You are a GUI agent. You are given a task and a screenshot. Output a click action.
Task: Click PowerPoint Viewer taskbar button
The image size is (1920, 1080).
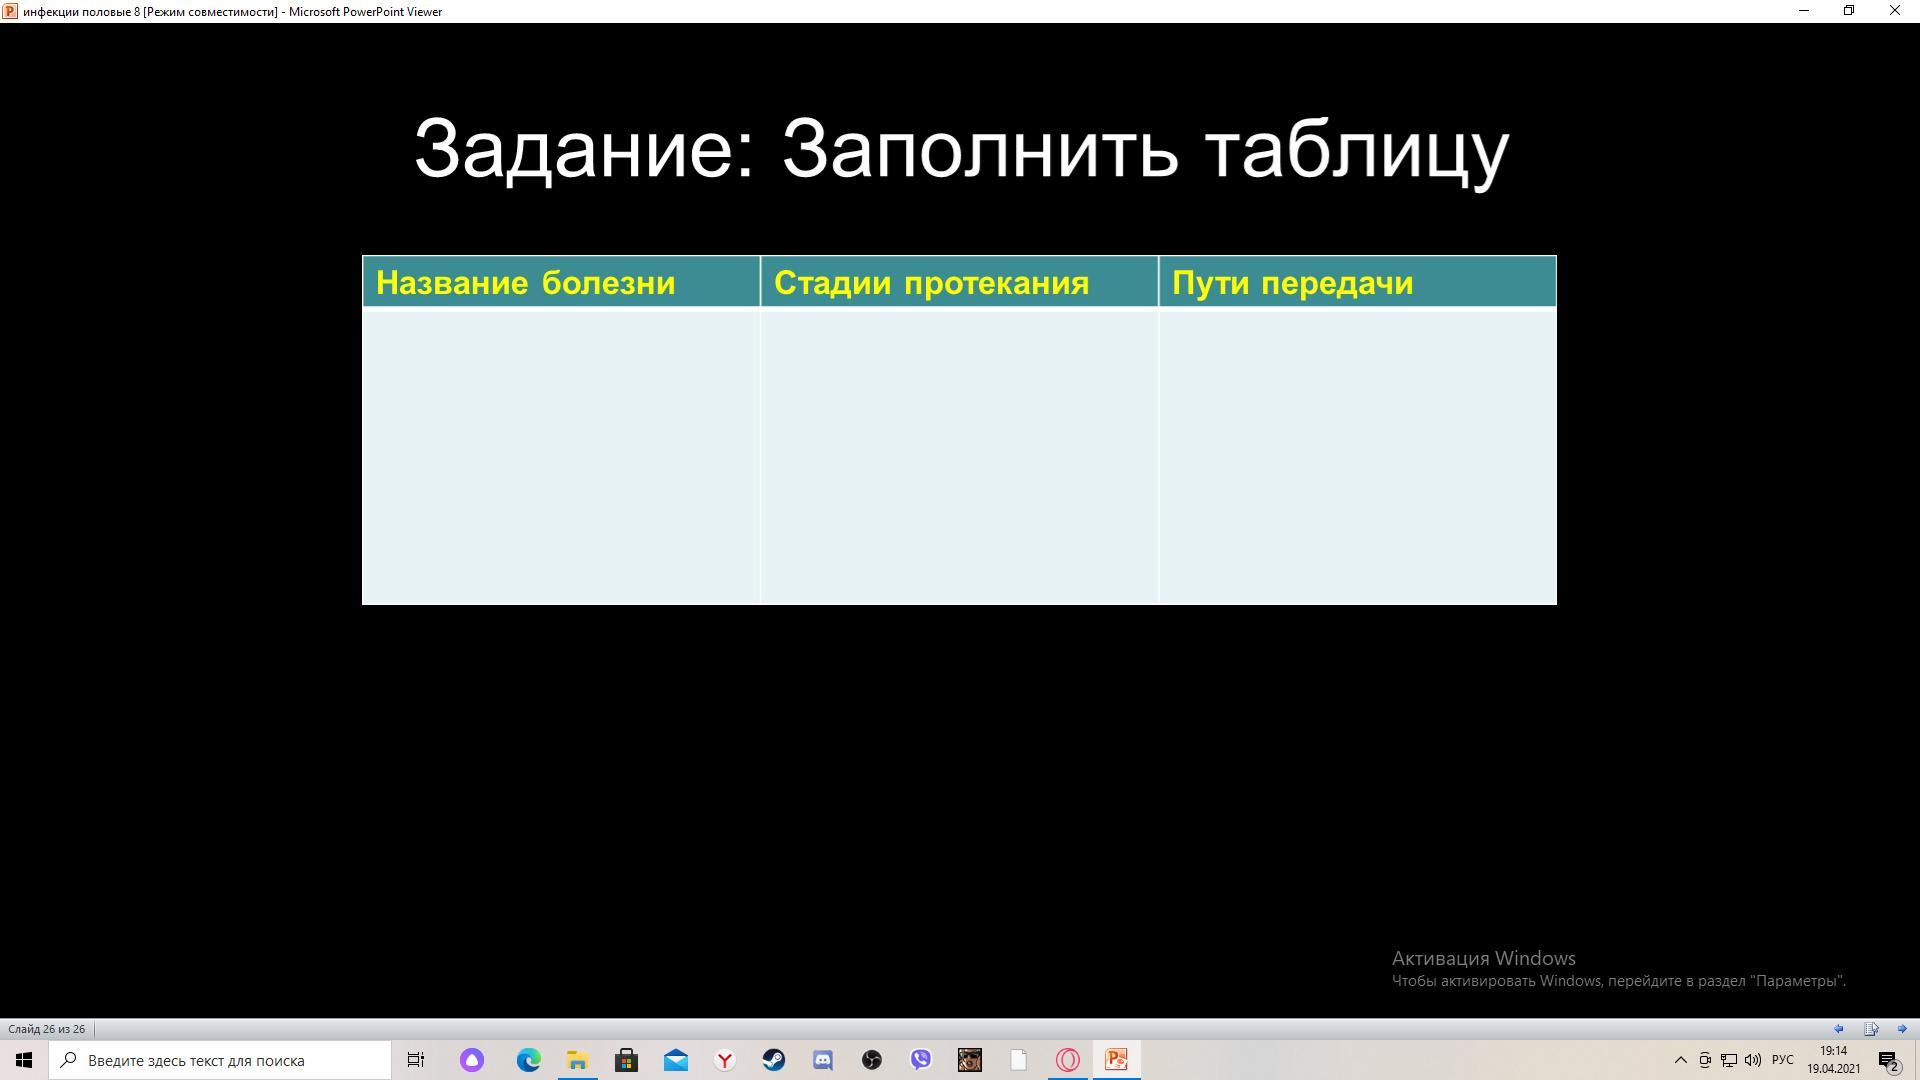(x=1117, y=1060)
